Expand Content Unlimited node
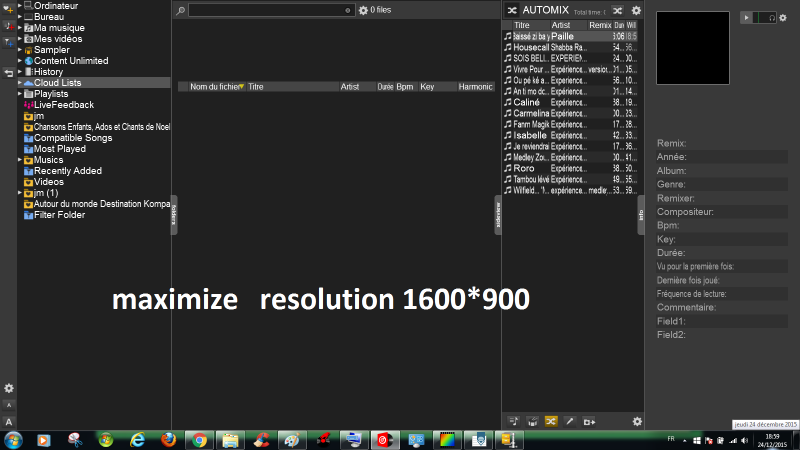800x450 pixels. pos(20,61)
